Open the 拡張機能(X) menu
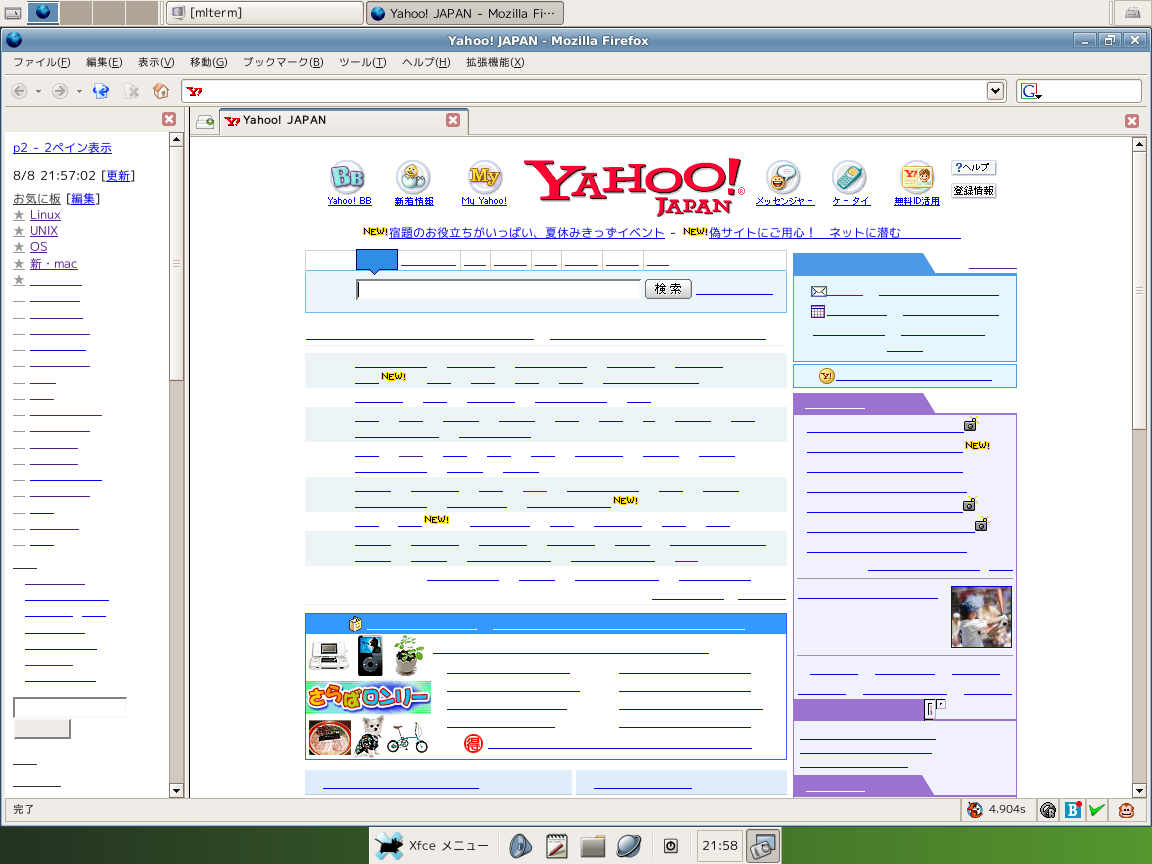 point(494,62)
